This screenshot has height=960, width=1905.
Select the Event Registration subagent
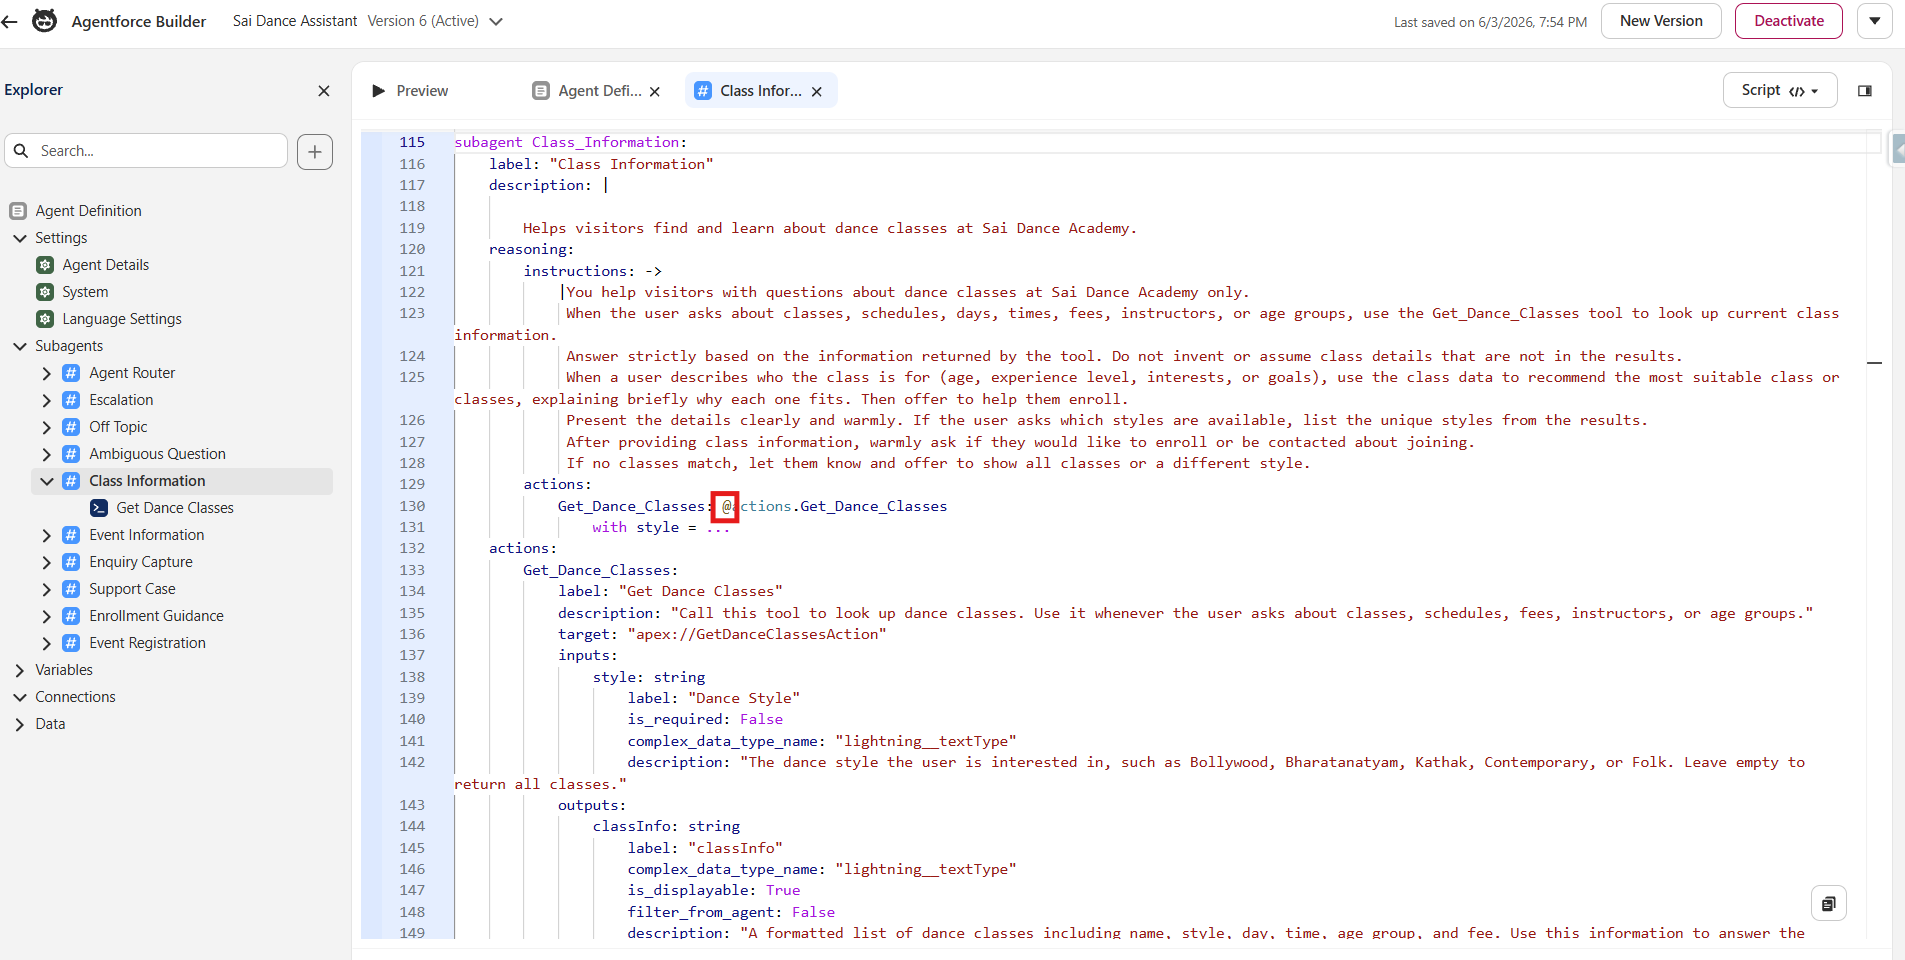click(147, 643)
